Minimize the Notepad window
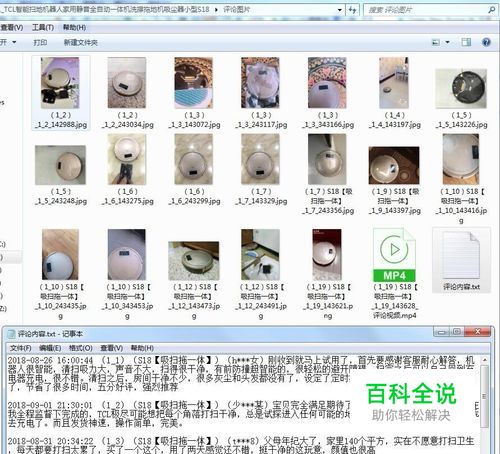The width and height of the screenshot is (500, 454). coord(442,332)
